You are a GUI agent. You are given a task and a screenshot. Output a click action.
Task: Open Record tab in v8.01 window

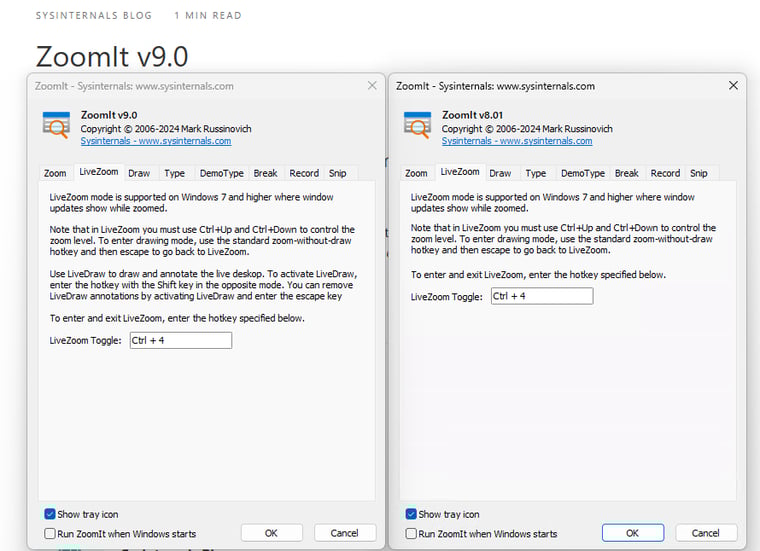pos(665,173)
